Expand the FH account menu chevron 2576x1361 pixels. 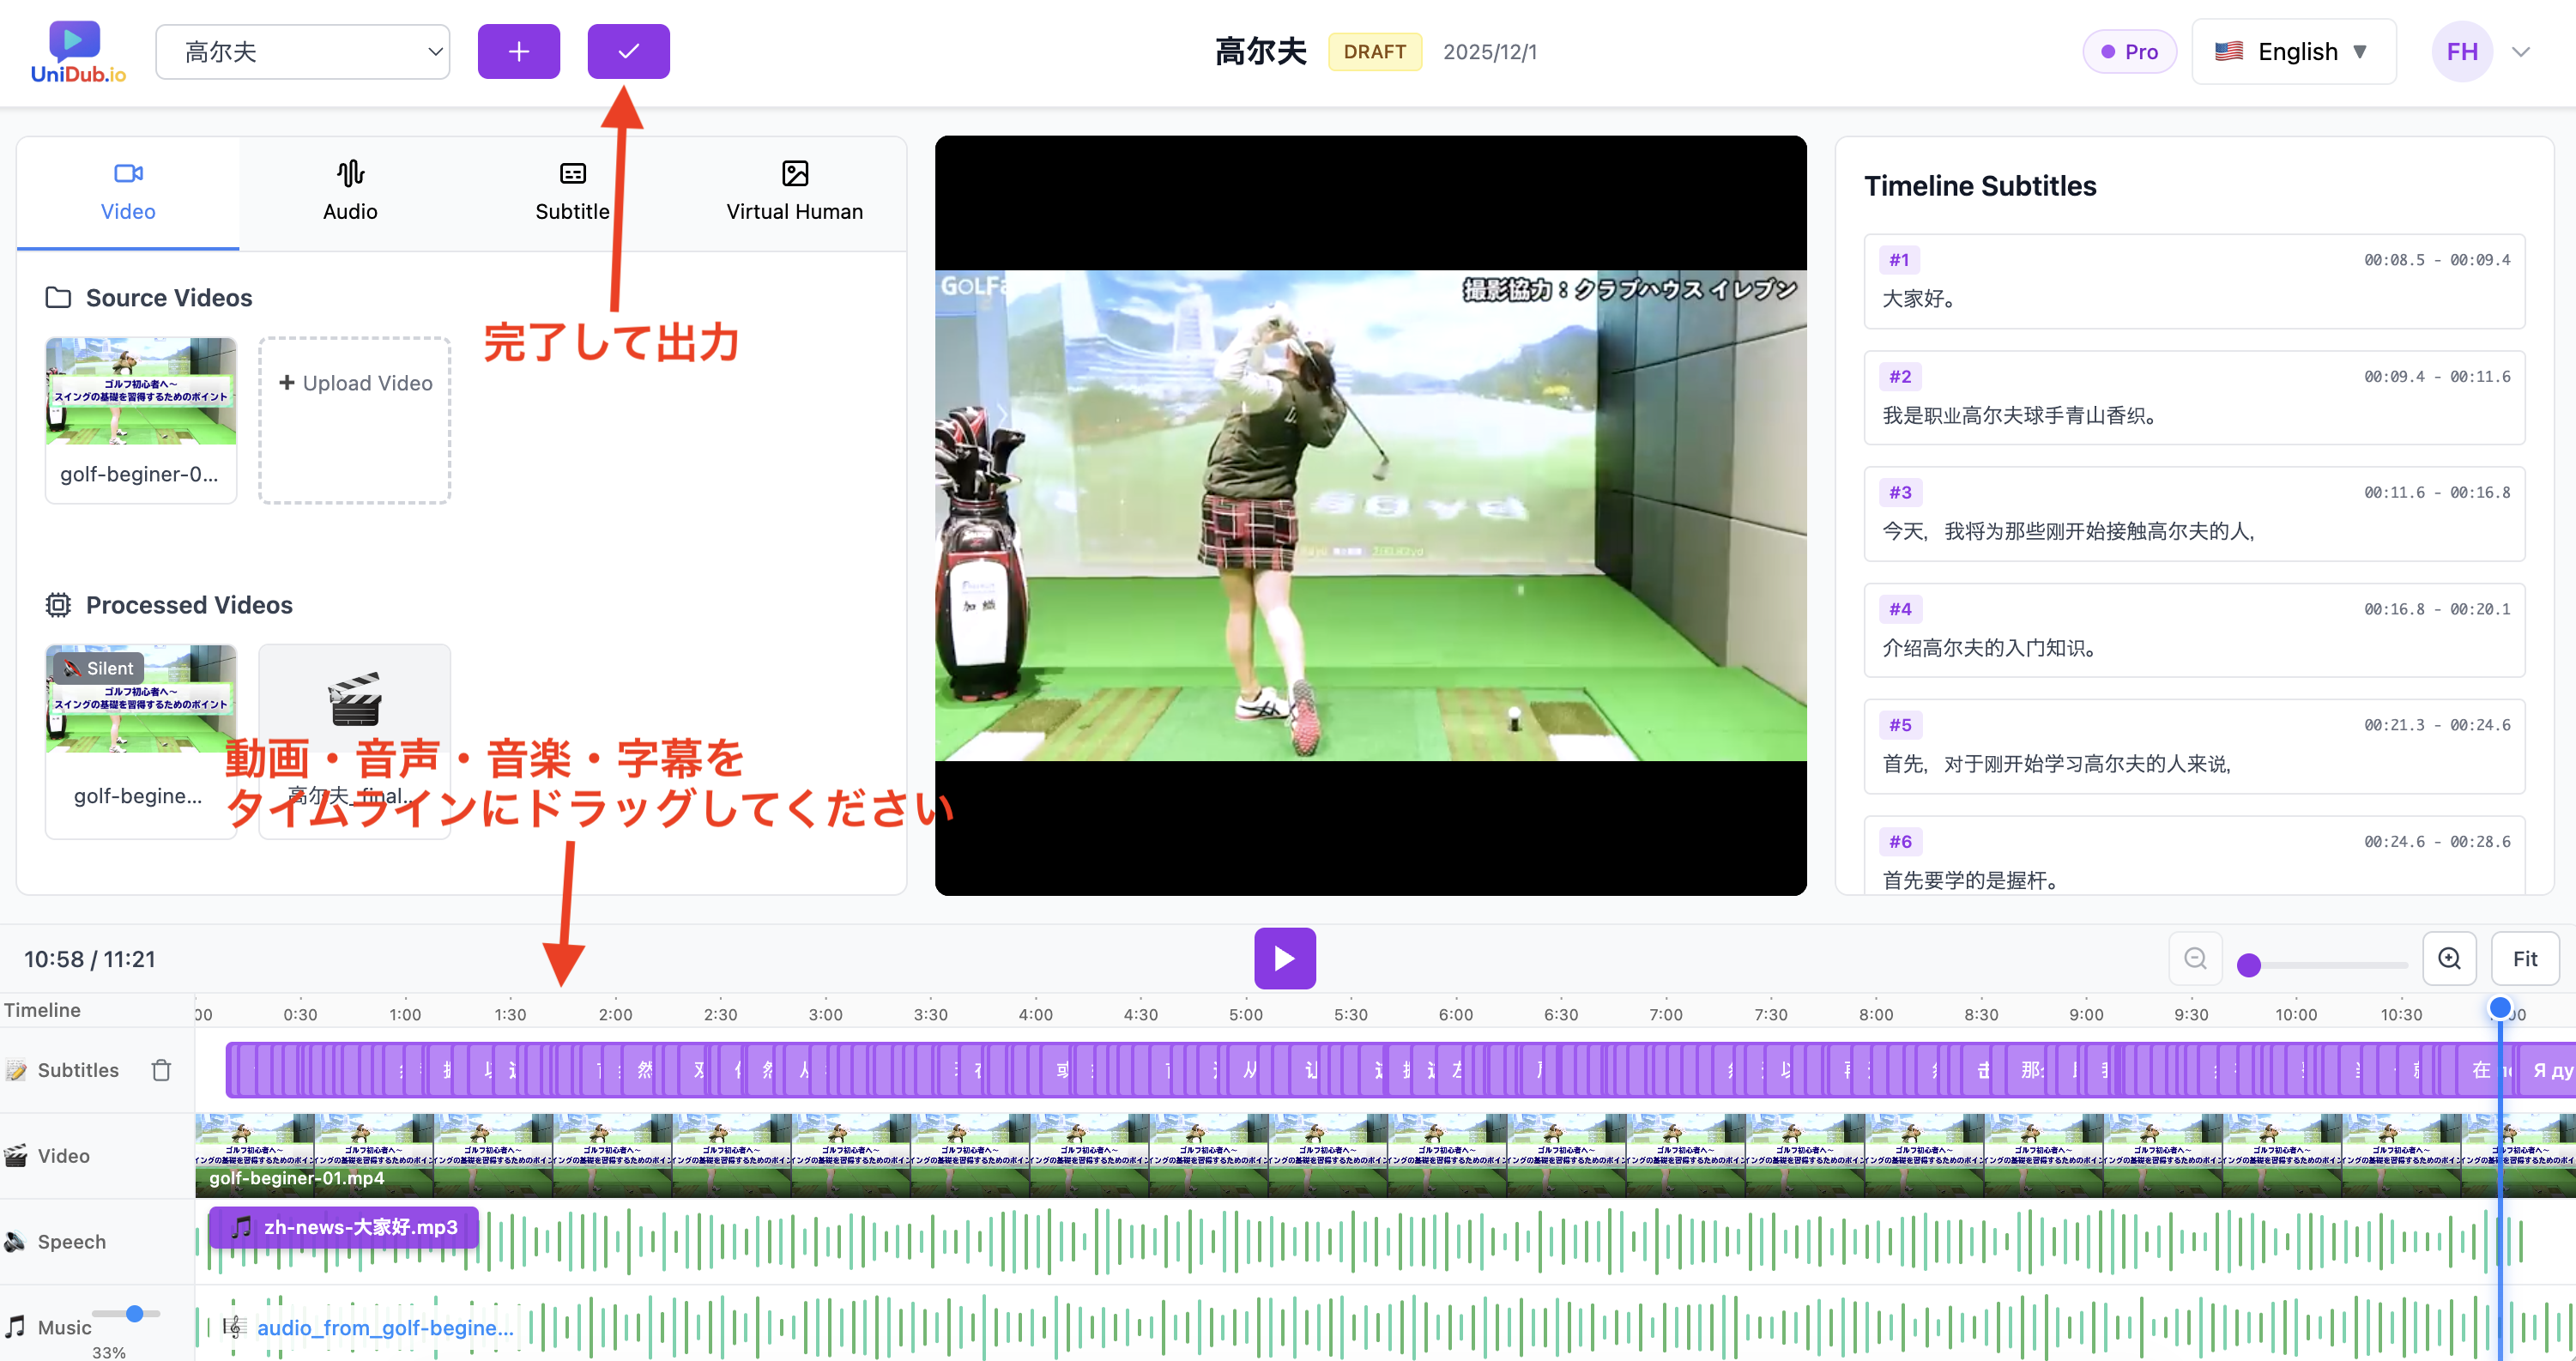pos(2522,51)
